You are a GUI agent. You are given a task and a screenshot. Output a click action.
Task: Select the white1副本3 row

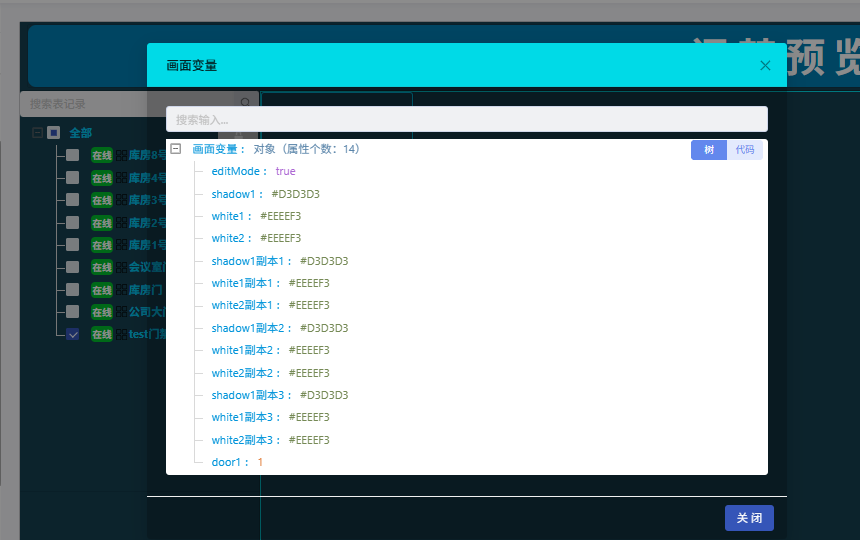click(270, 417)
